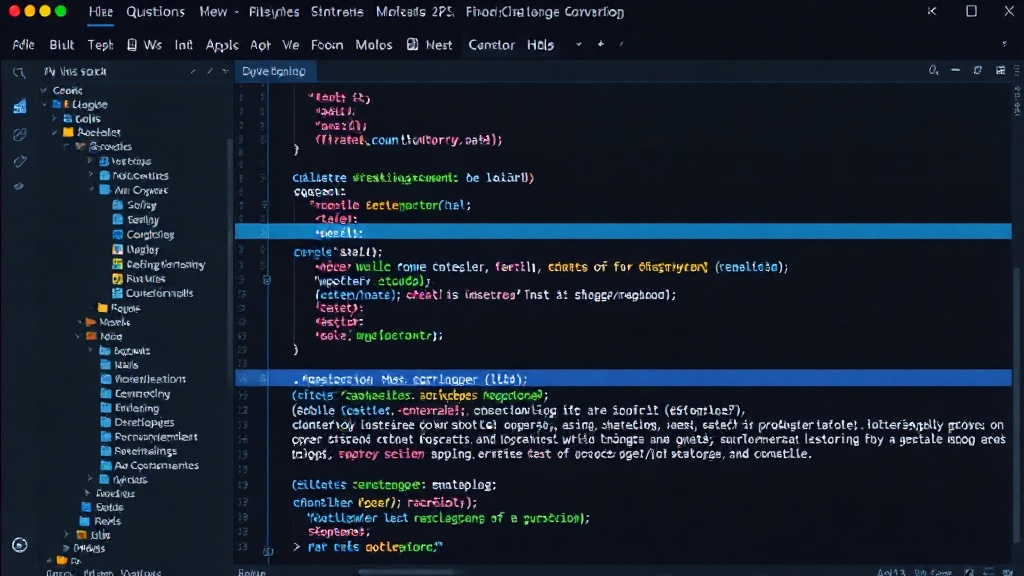Click the dash icon in editor top-right toolbar
1024x576 pixels.
click(x=955, y=70)
